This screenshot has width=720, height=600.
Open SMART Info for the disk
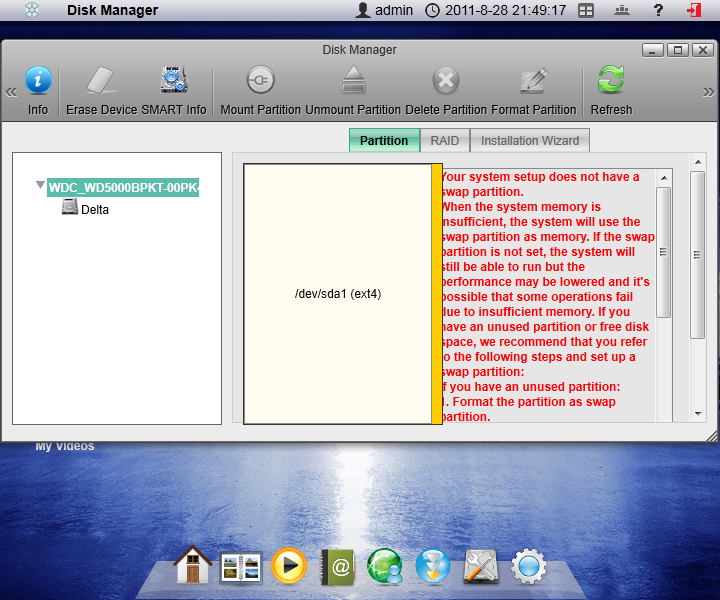pyautogui.click(x=174, y=82)
